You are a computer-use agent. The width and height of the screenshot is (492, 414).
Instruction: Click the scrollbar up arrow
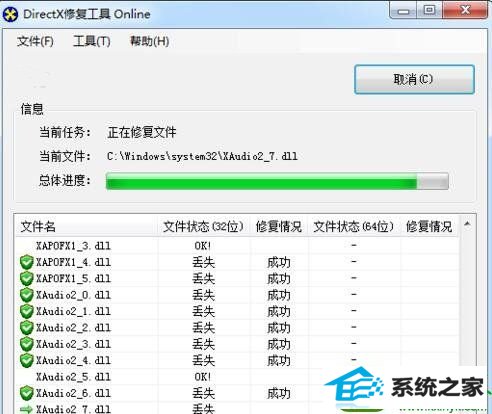click(x=467, y=224)
